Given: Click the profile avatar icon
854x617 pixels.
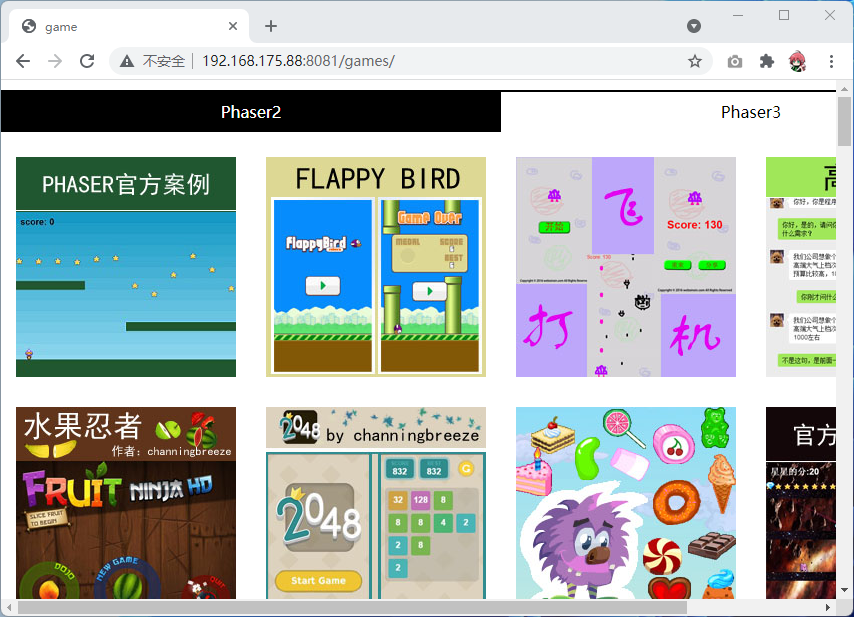Looking at the screenshot, I should point(798,61).
